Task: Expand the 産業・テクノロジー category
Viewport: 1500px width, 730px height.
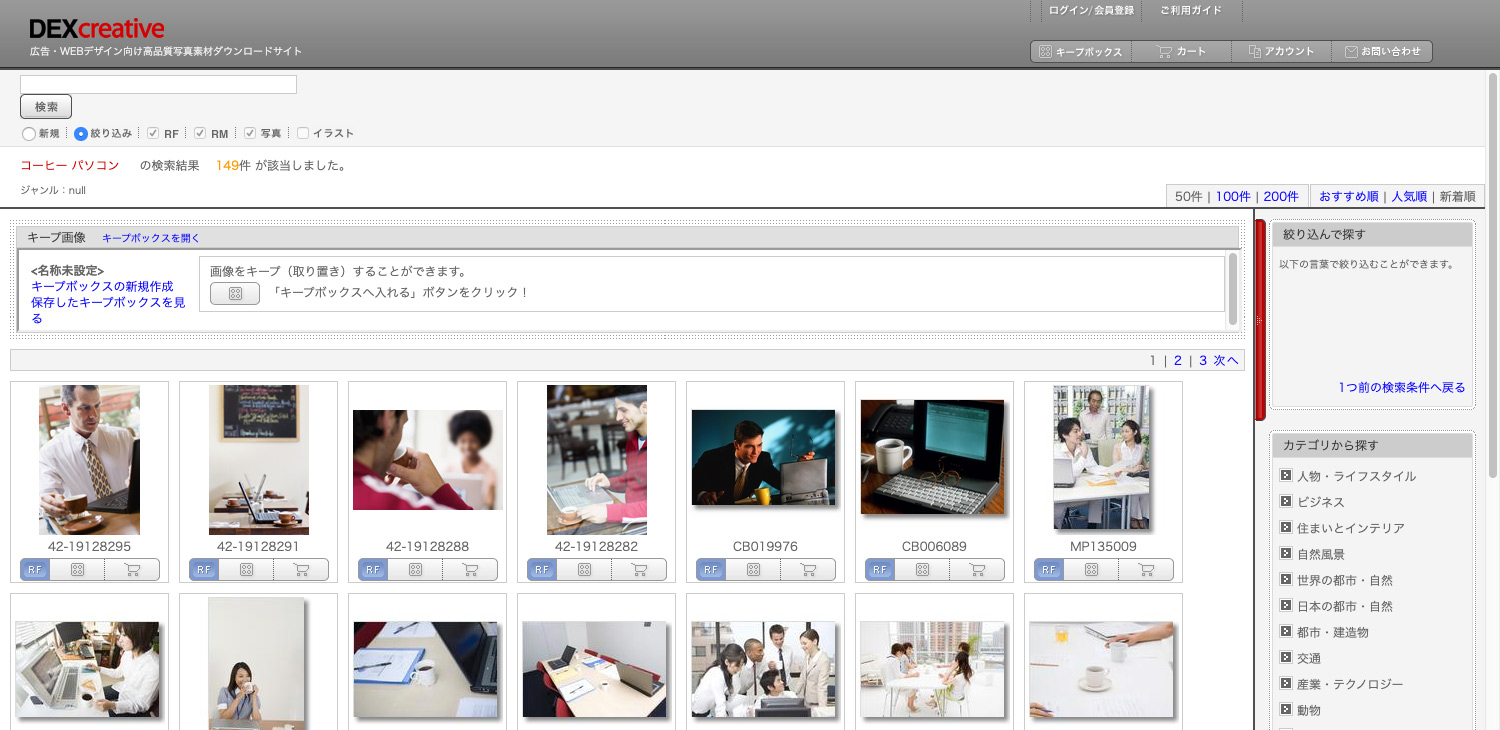Action: click(1286, 684)
